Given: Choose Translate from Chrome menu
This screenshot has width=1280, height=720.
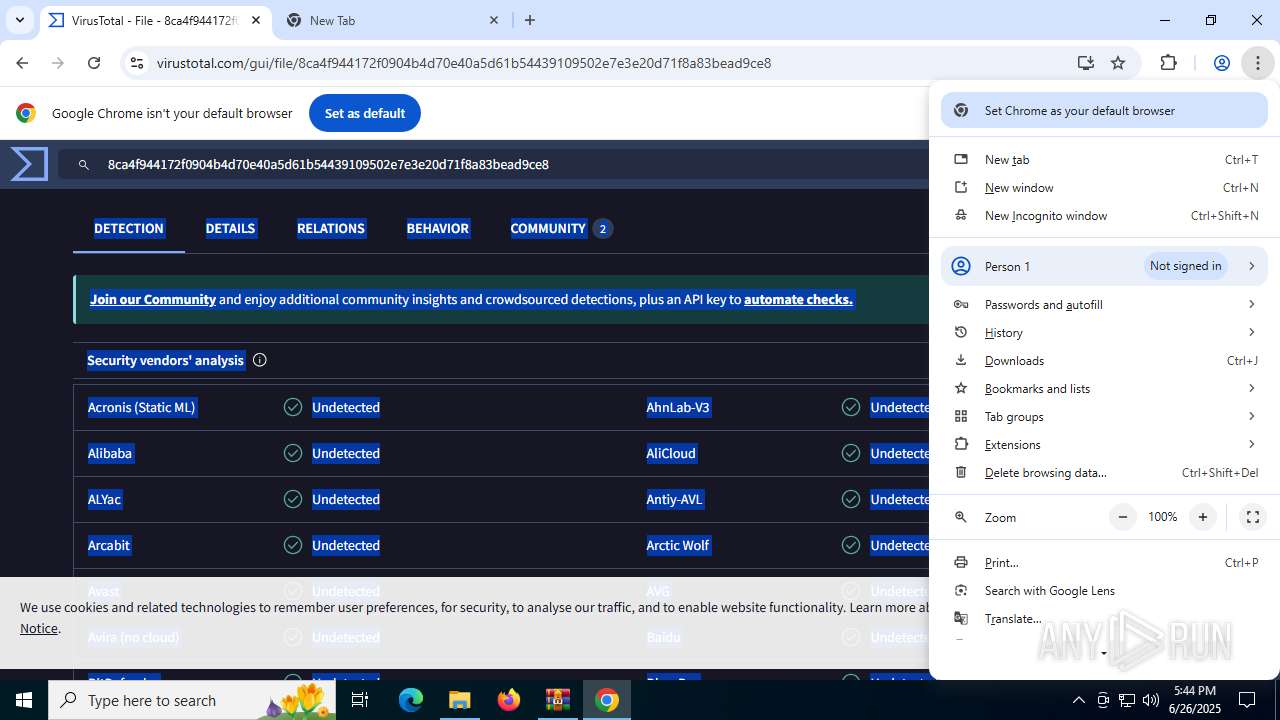Looking at the screenshot, I should (1104, 619).
